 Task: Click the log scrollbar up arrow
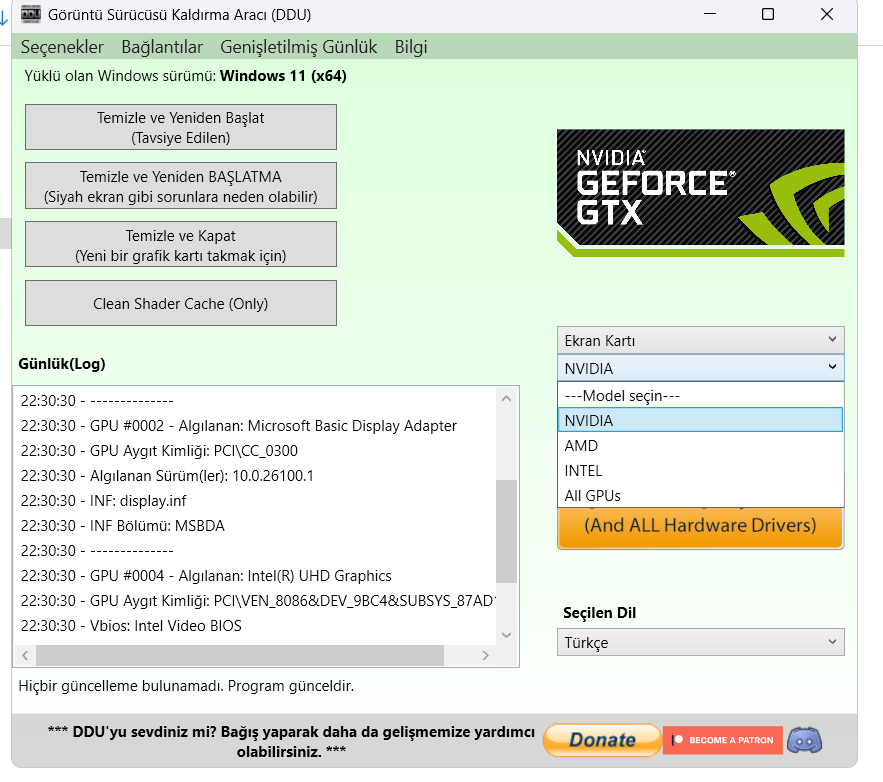[506, 399]
